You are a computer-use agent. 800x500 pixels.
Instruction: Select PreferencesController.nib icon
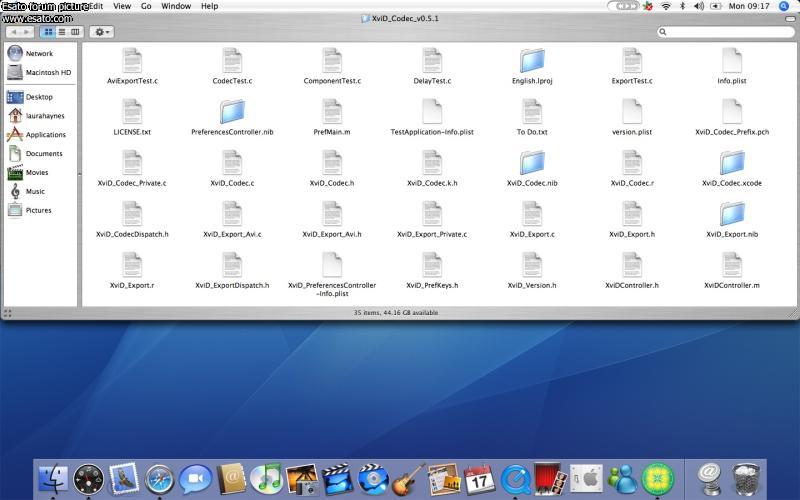[232, 112]
